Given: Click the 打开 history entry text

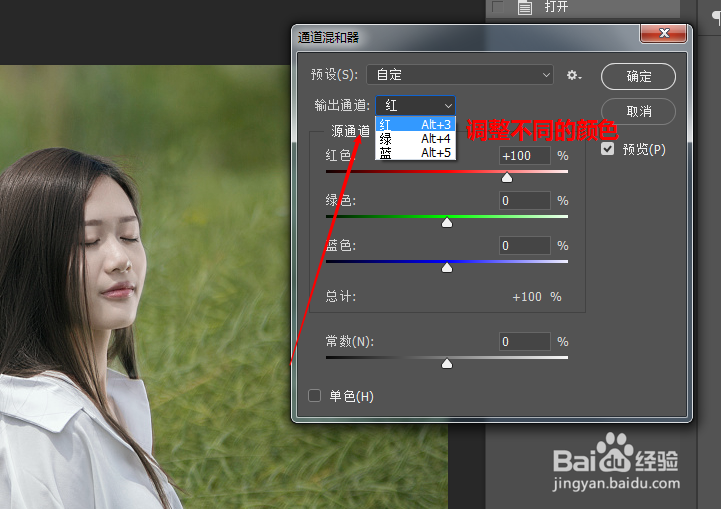Looking at the screenshot, I should click(x=556, y=6).
